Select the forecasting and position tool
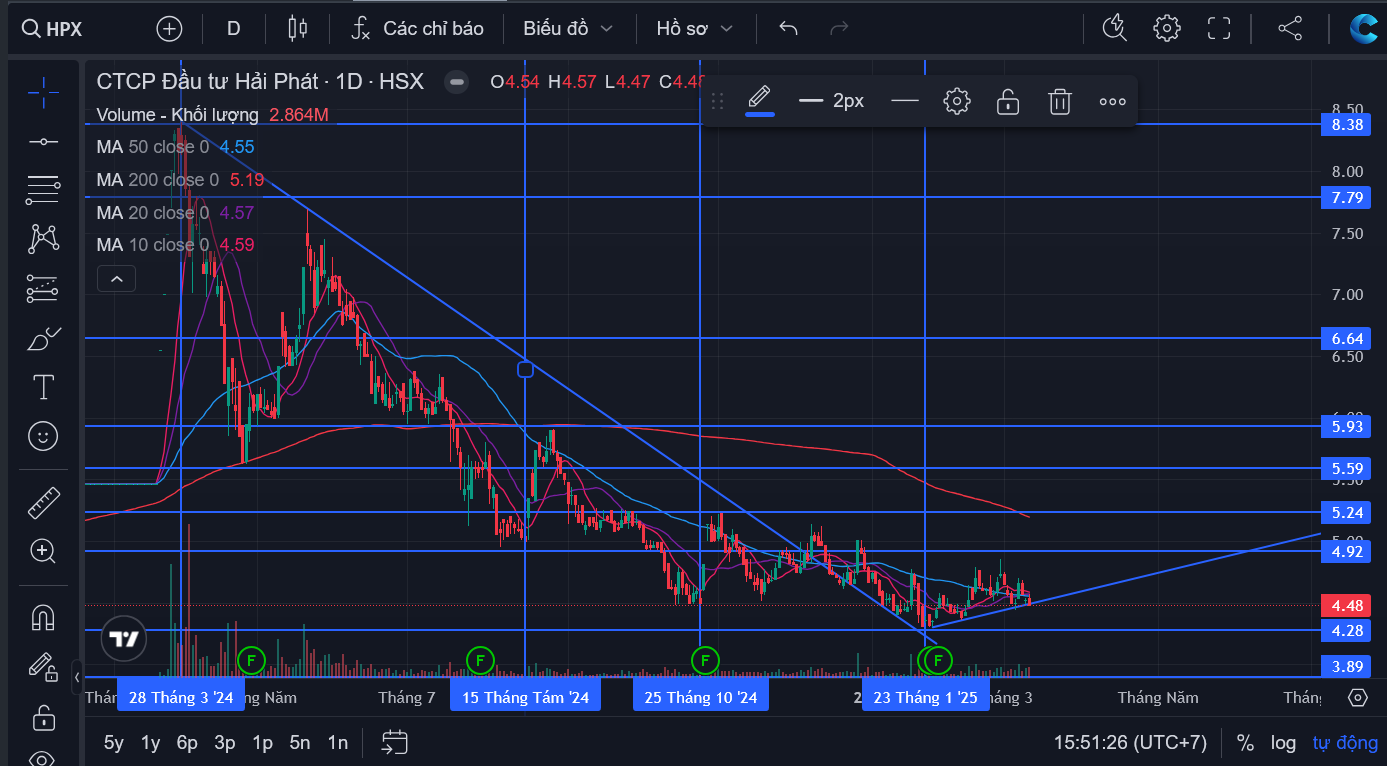The image size is (1387, 766). [x=43, y=288]
